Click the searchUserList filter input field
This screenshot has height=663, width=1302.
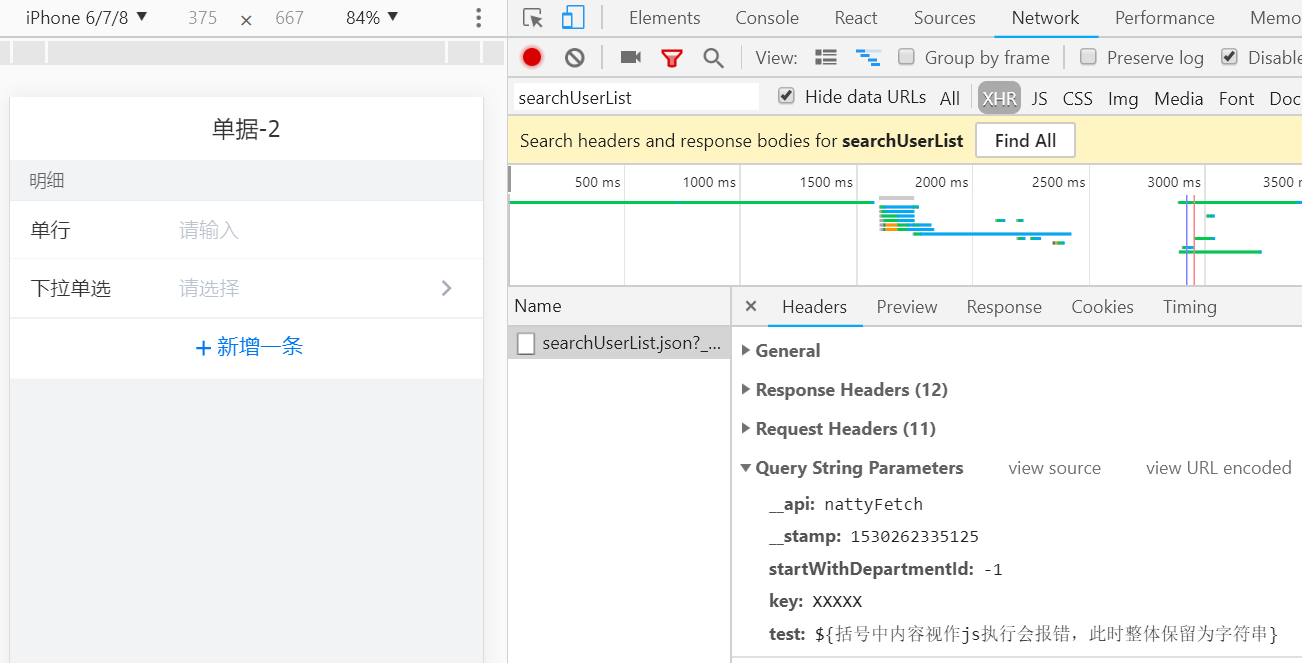tap(636, 98)
